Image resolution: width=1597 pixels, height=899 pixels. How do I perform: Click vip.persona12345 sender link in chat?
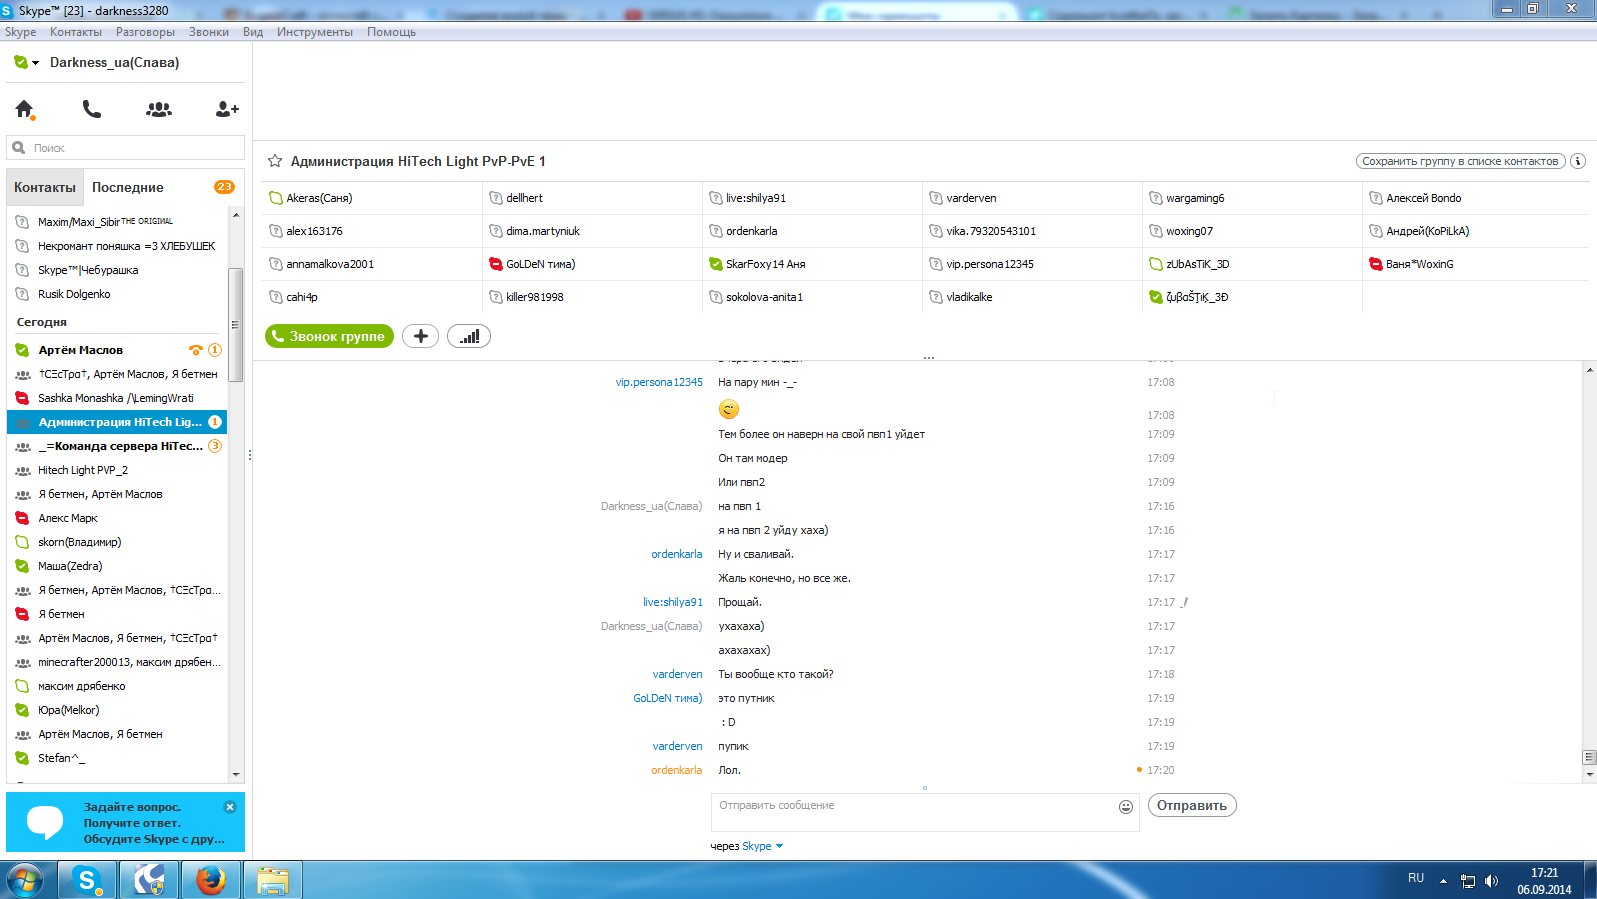pos(659,382)
